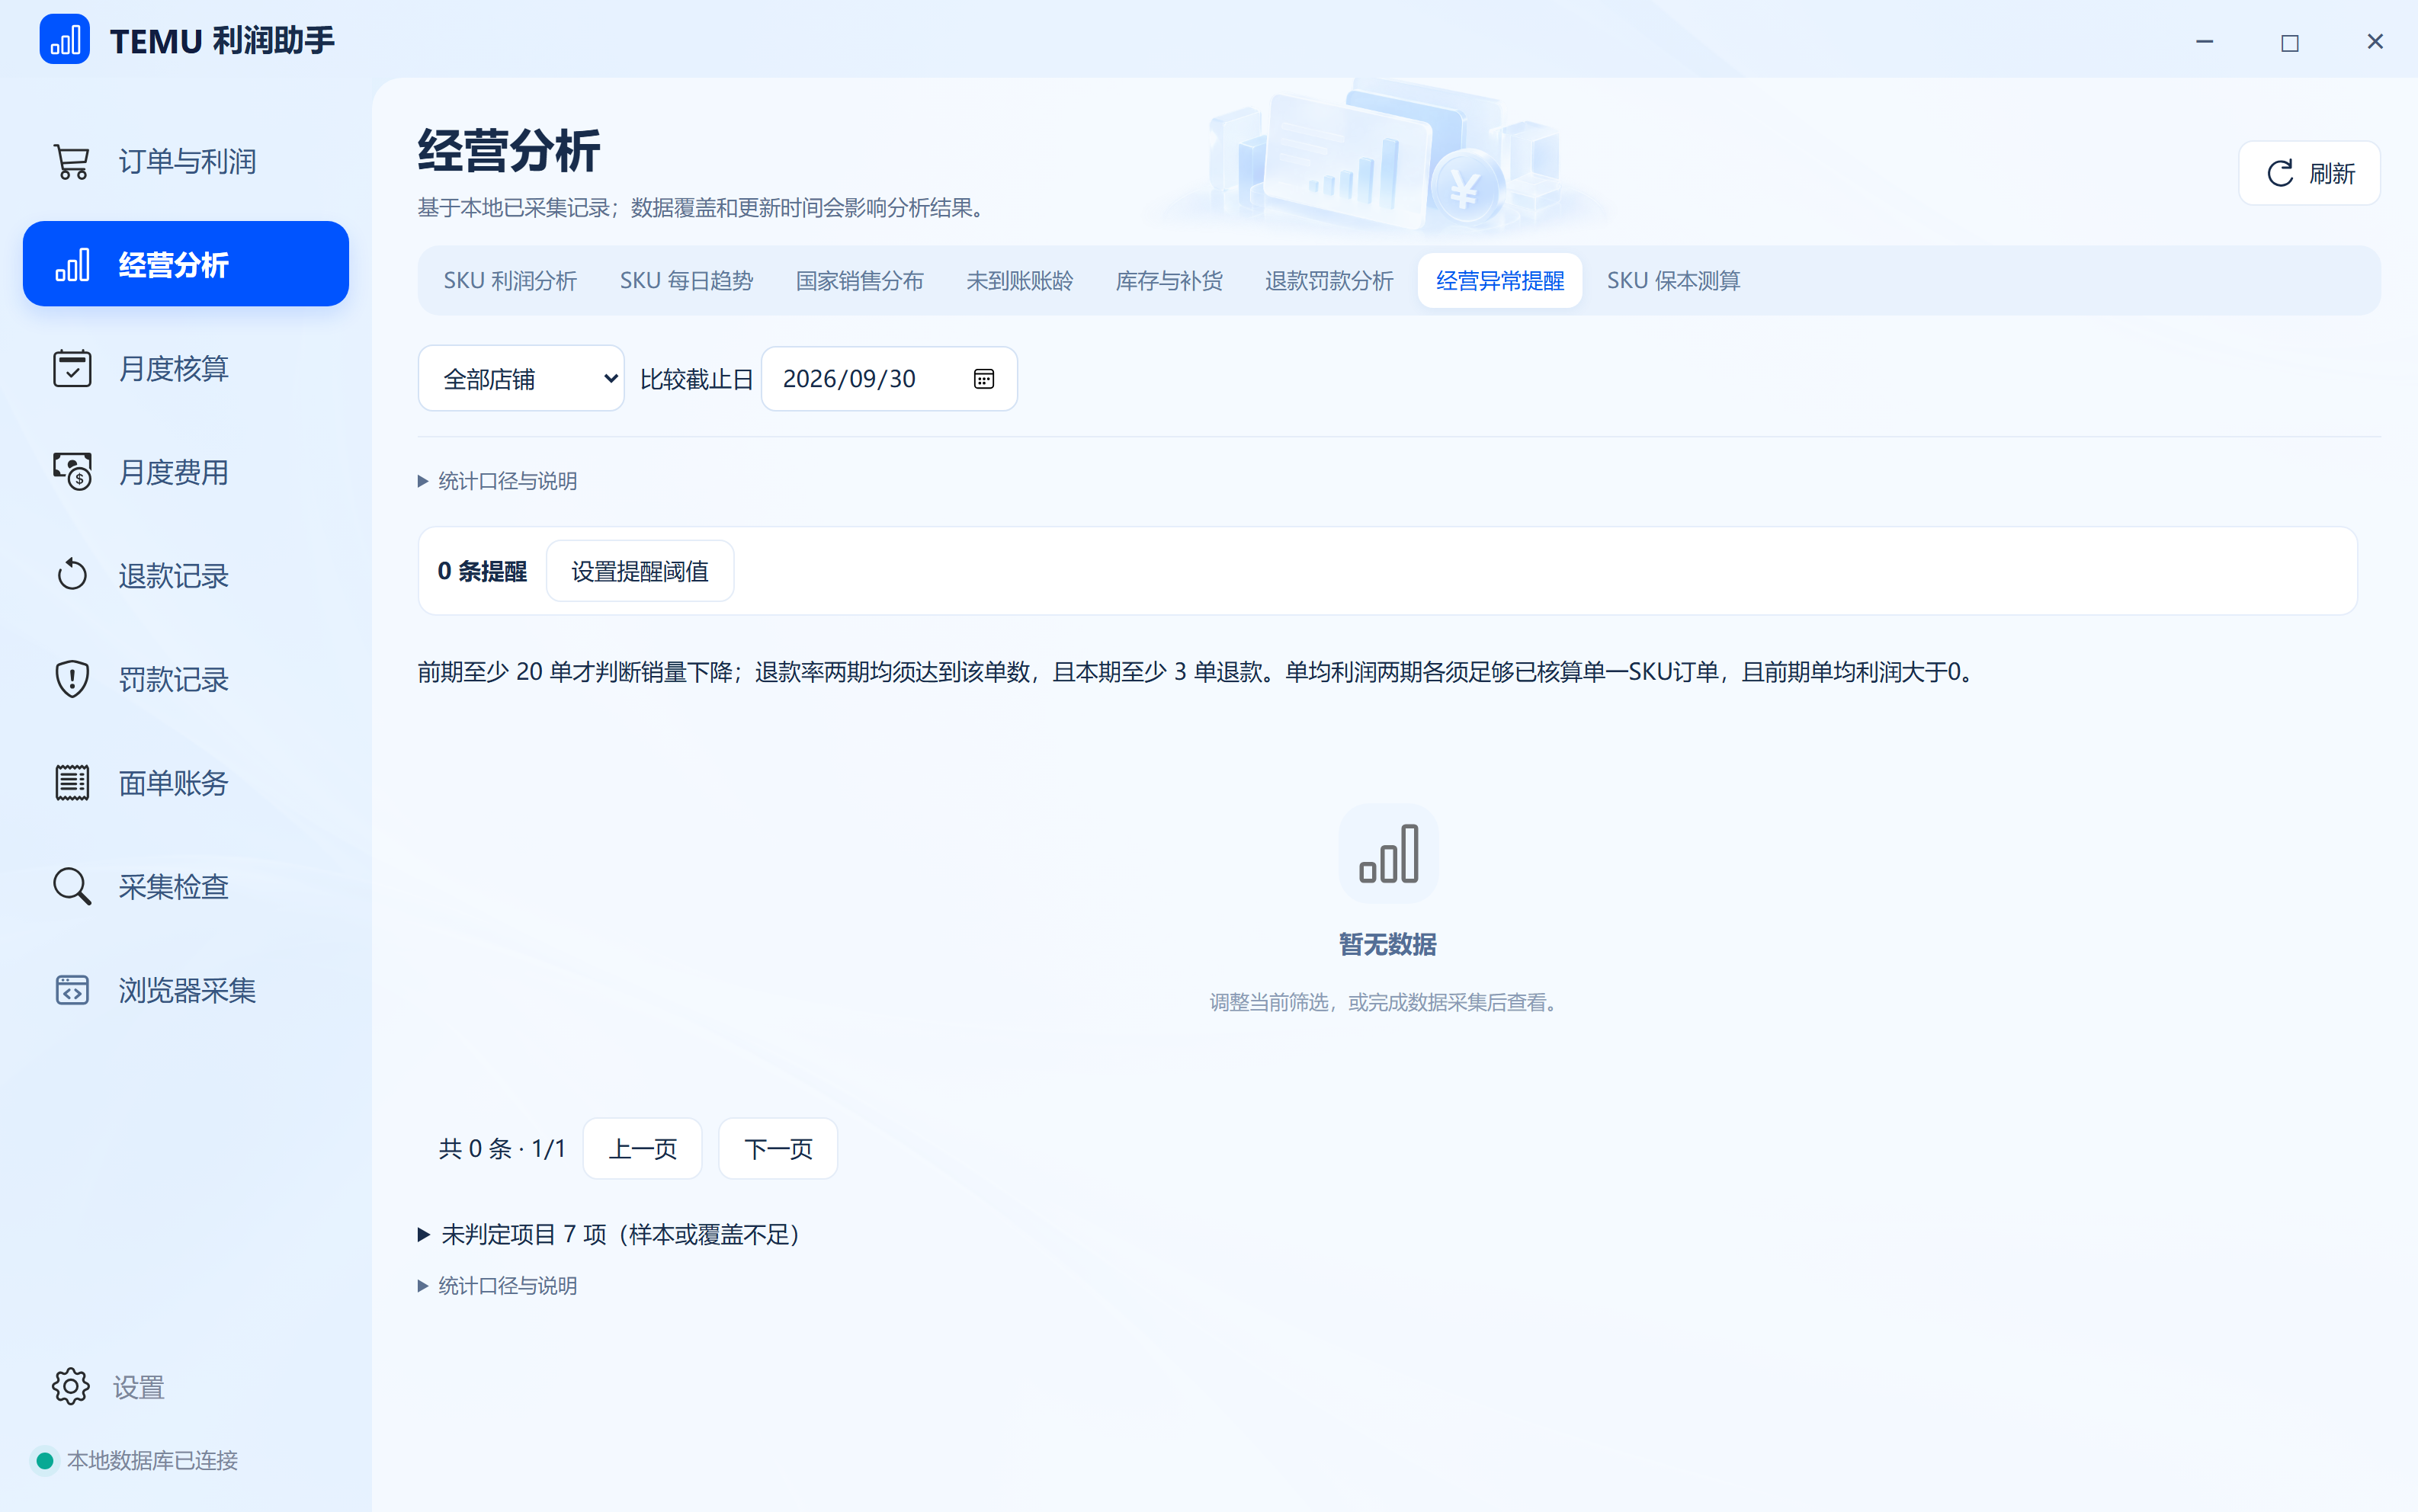Select the 经营异常提醒 tab

[1500, 281]
